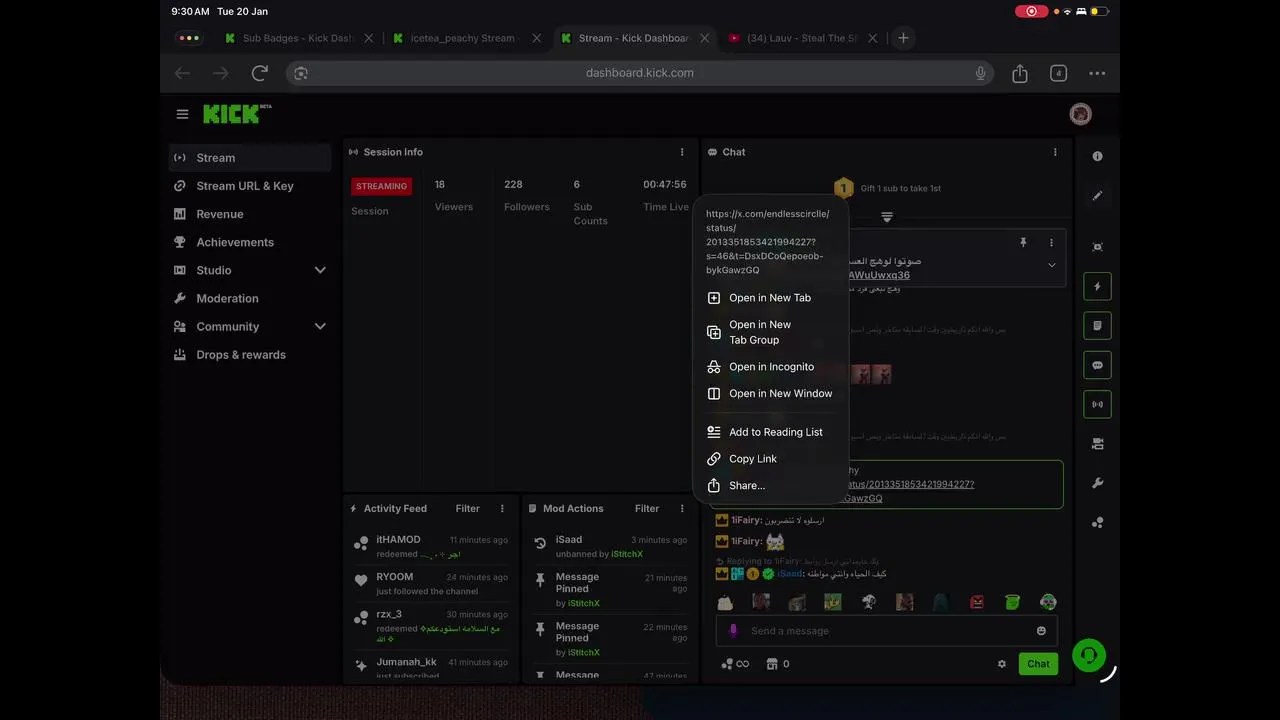Viewport: 1280px width, 720px height.
Task: Toggle the Activity Feed lightning widget button
Action: (1097, 286)
